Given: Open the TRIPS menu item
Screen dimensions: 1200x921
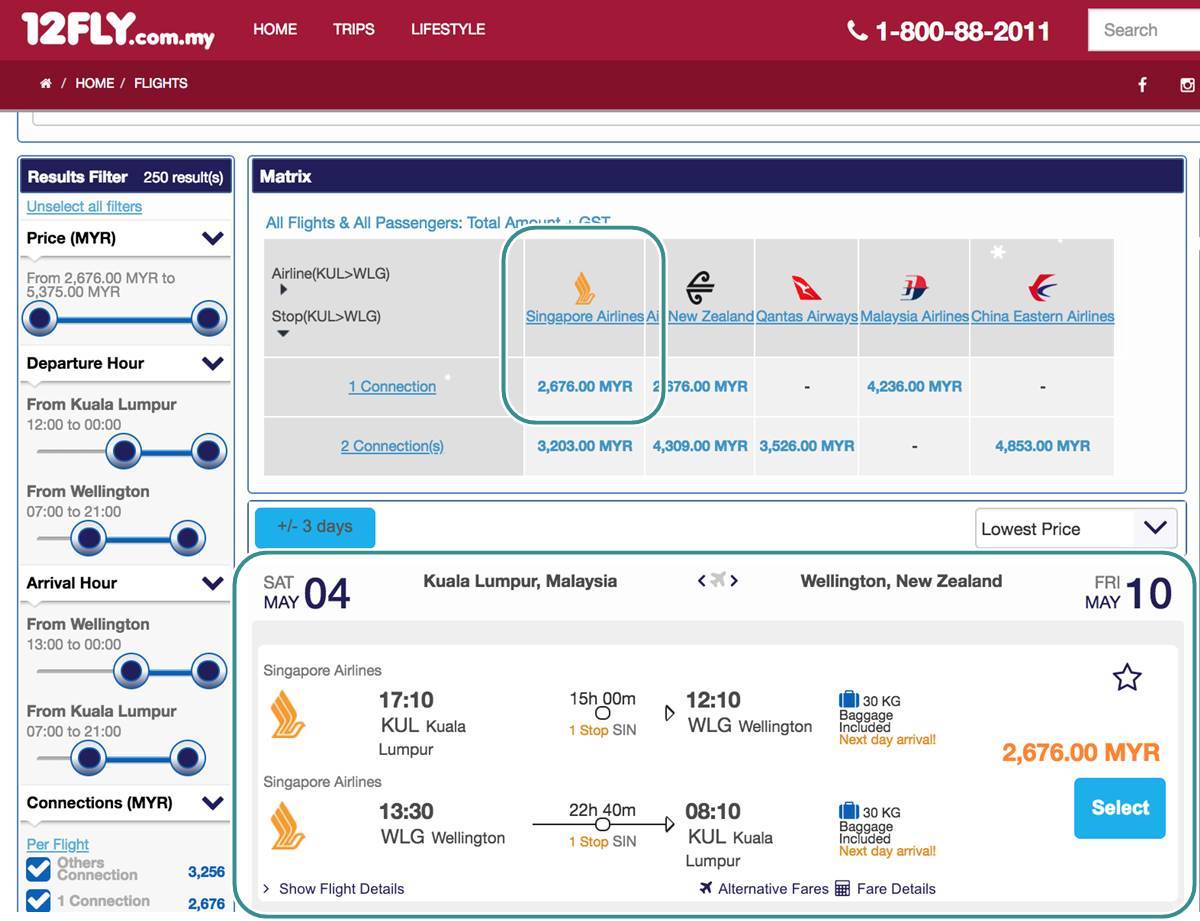Looking at the screenshot, I should (354, 30).
